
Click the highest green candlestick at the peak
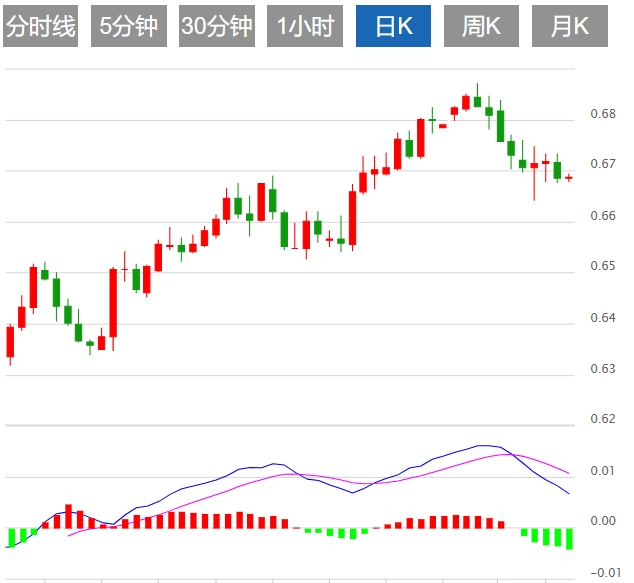tap(478, 101)
